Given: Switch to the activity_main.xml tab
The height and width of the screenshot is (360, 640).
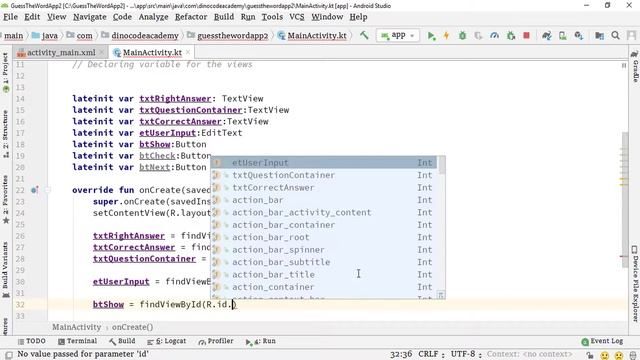Looking at the screenshot, I should tap(61, 52).
